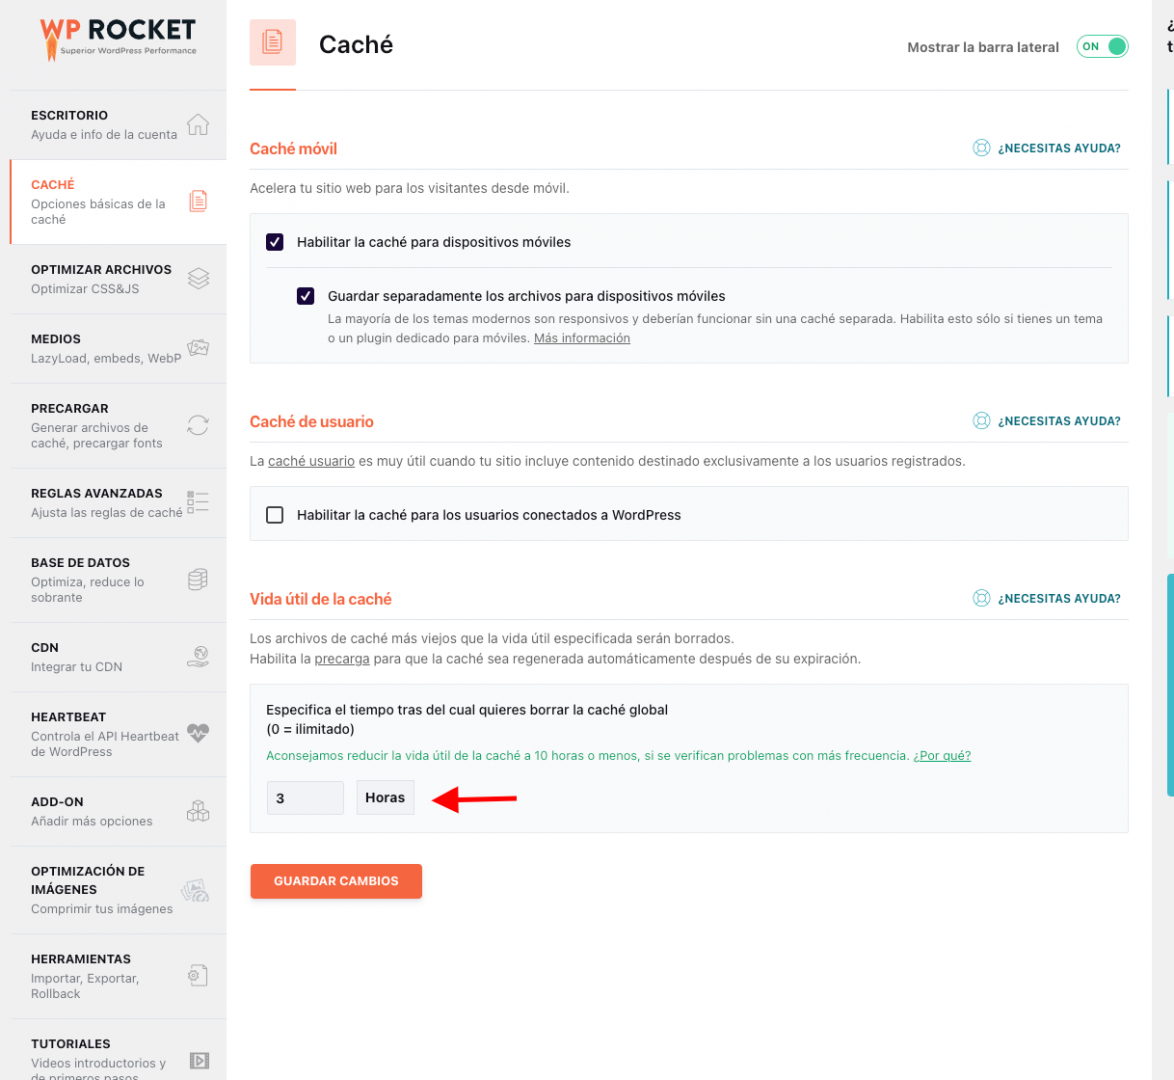Viewport: 1174px width, 1080px height.
Task: Click the layers icon beside Optimizar Archivos
Action: pos(198,279)
